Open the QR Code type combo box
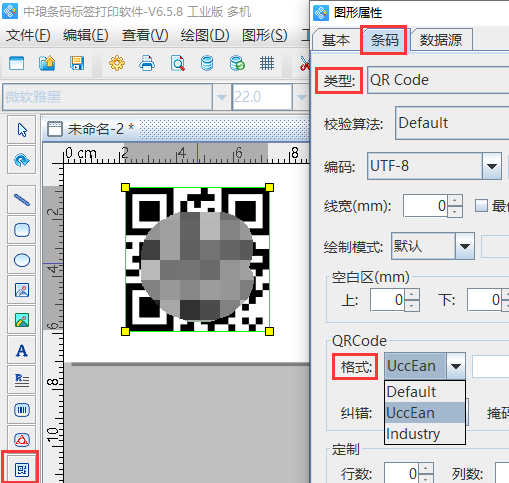Image resolution: width=509 pixels, height=483 pixels. coord(438,80)
